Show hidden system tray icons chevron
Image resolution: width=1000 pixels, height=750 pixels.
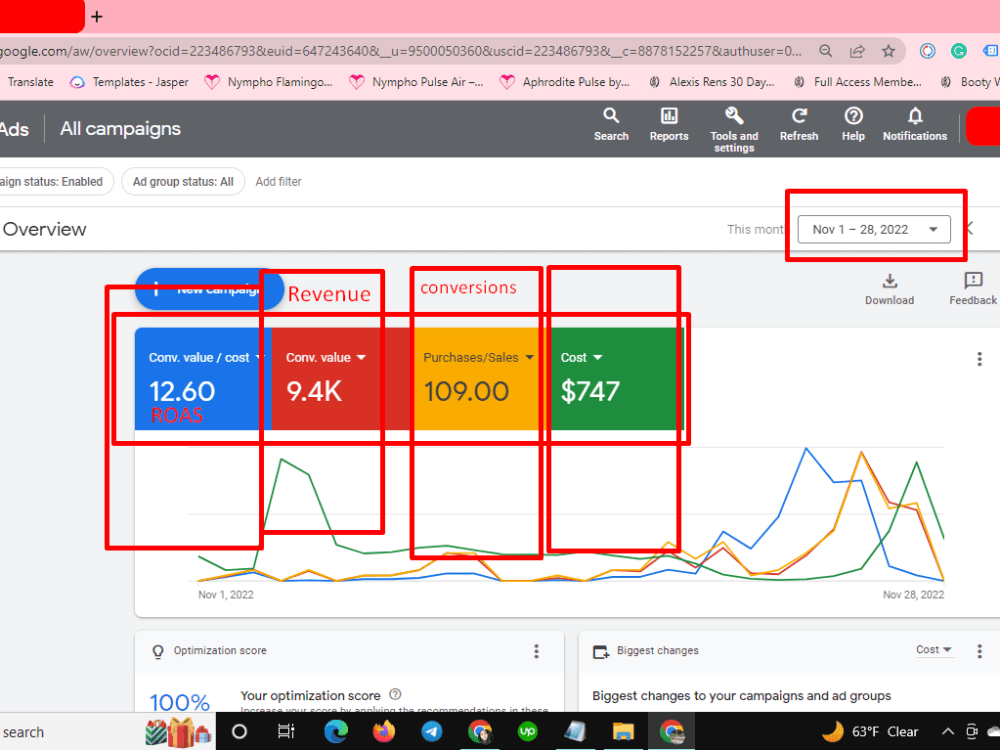[x=948, y=732]
